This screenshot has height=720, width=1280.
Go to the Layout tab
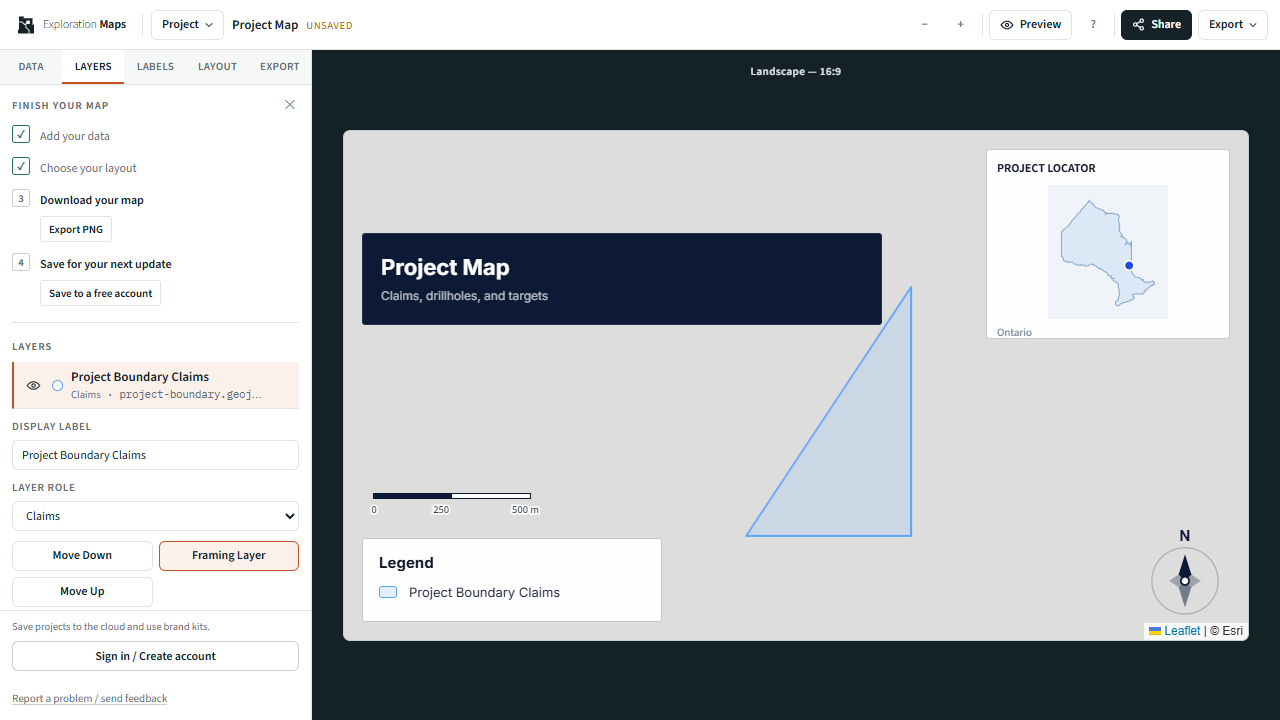217,67
